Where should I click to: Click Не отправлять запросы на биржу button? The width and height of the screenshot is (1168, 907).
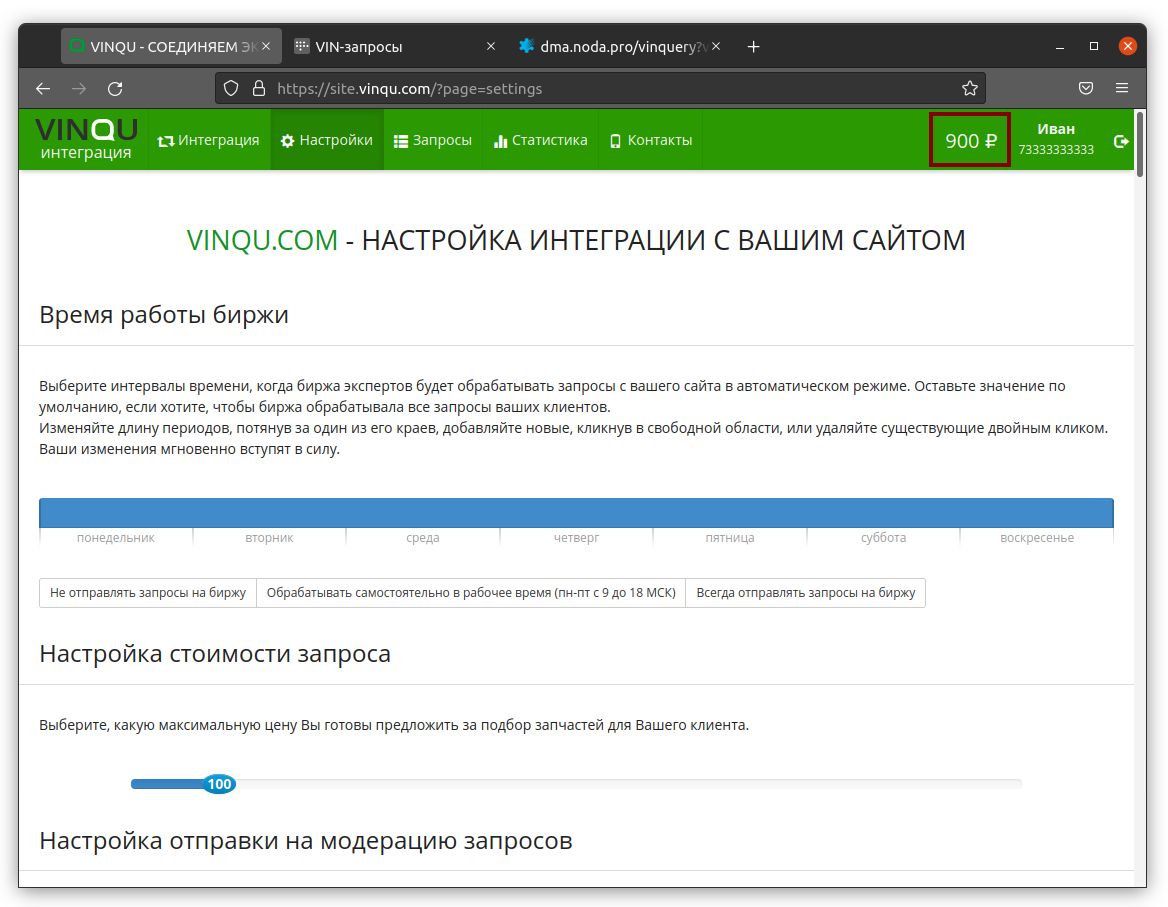[x=147, y=593]
